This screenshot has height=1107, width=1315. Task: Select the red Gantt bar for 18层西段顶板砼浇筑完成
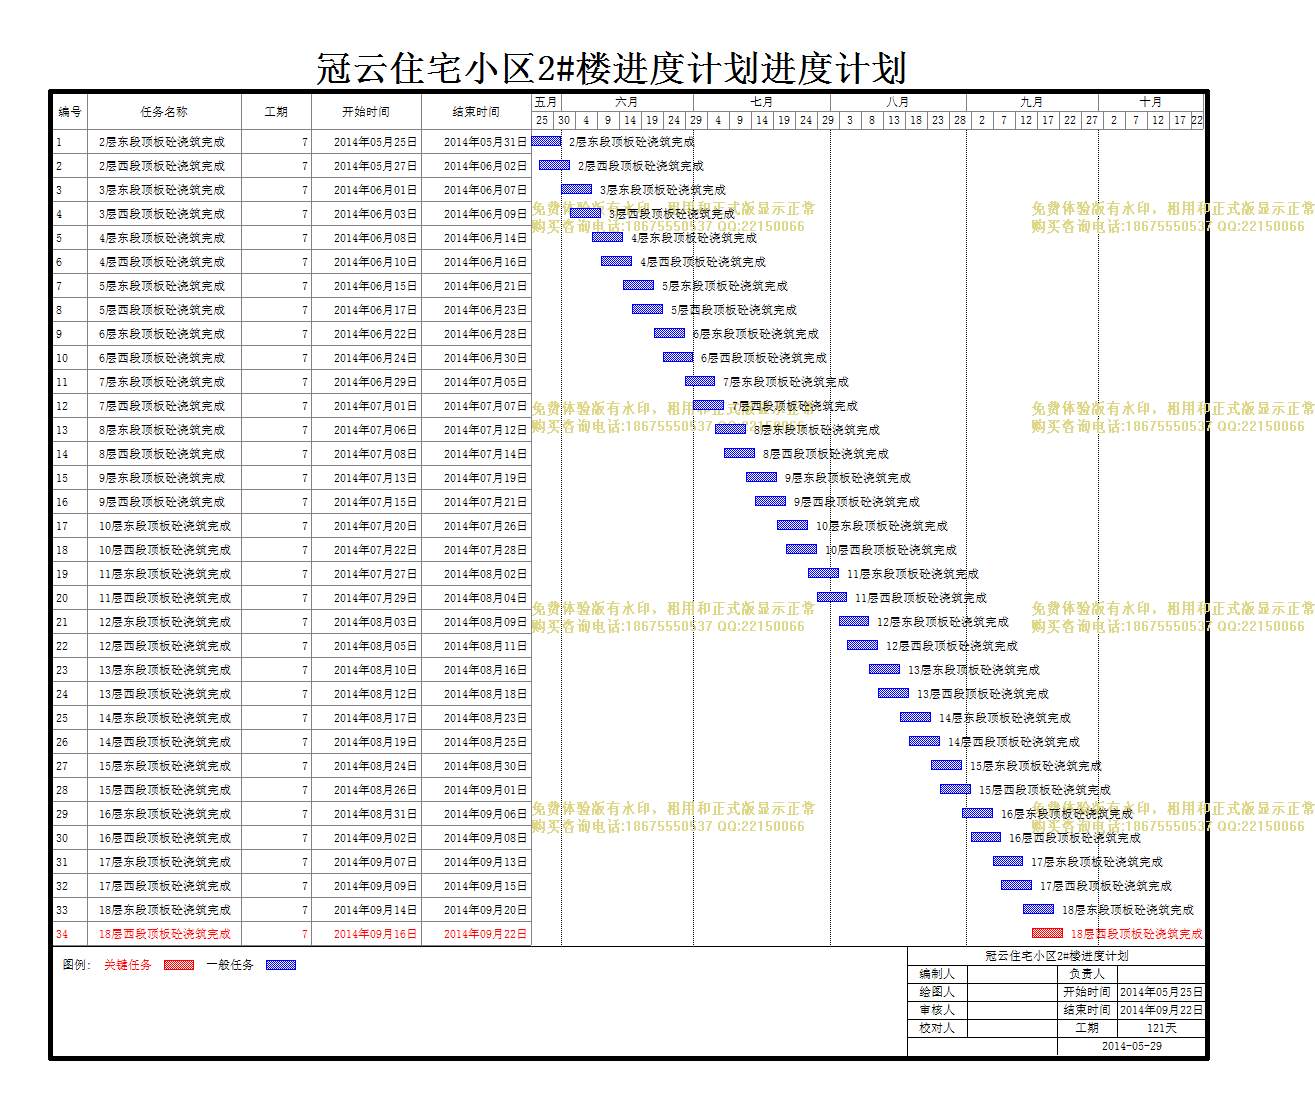[x=1047, y=933]
